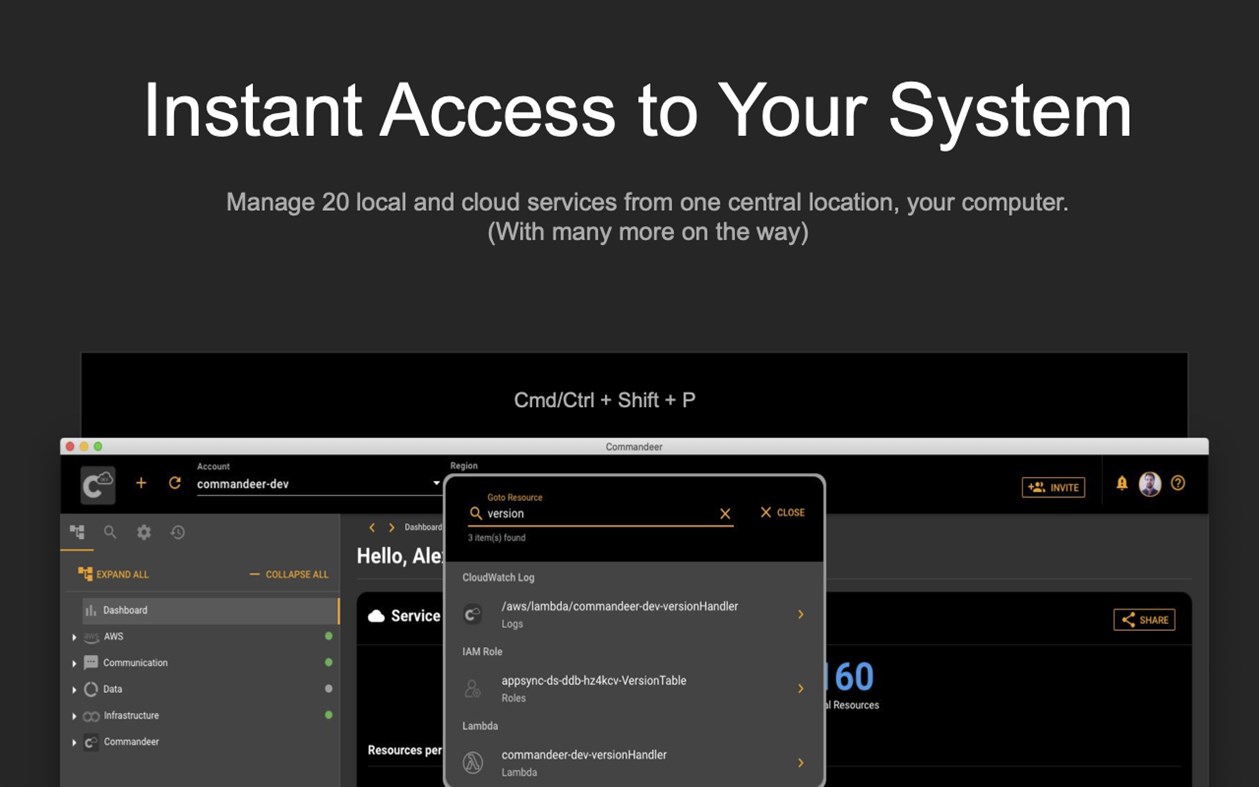Open the sidebar settings gear tab
The image size is (1259, 787).
(x=144, y=532)
